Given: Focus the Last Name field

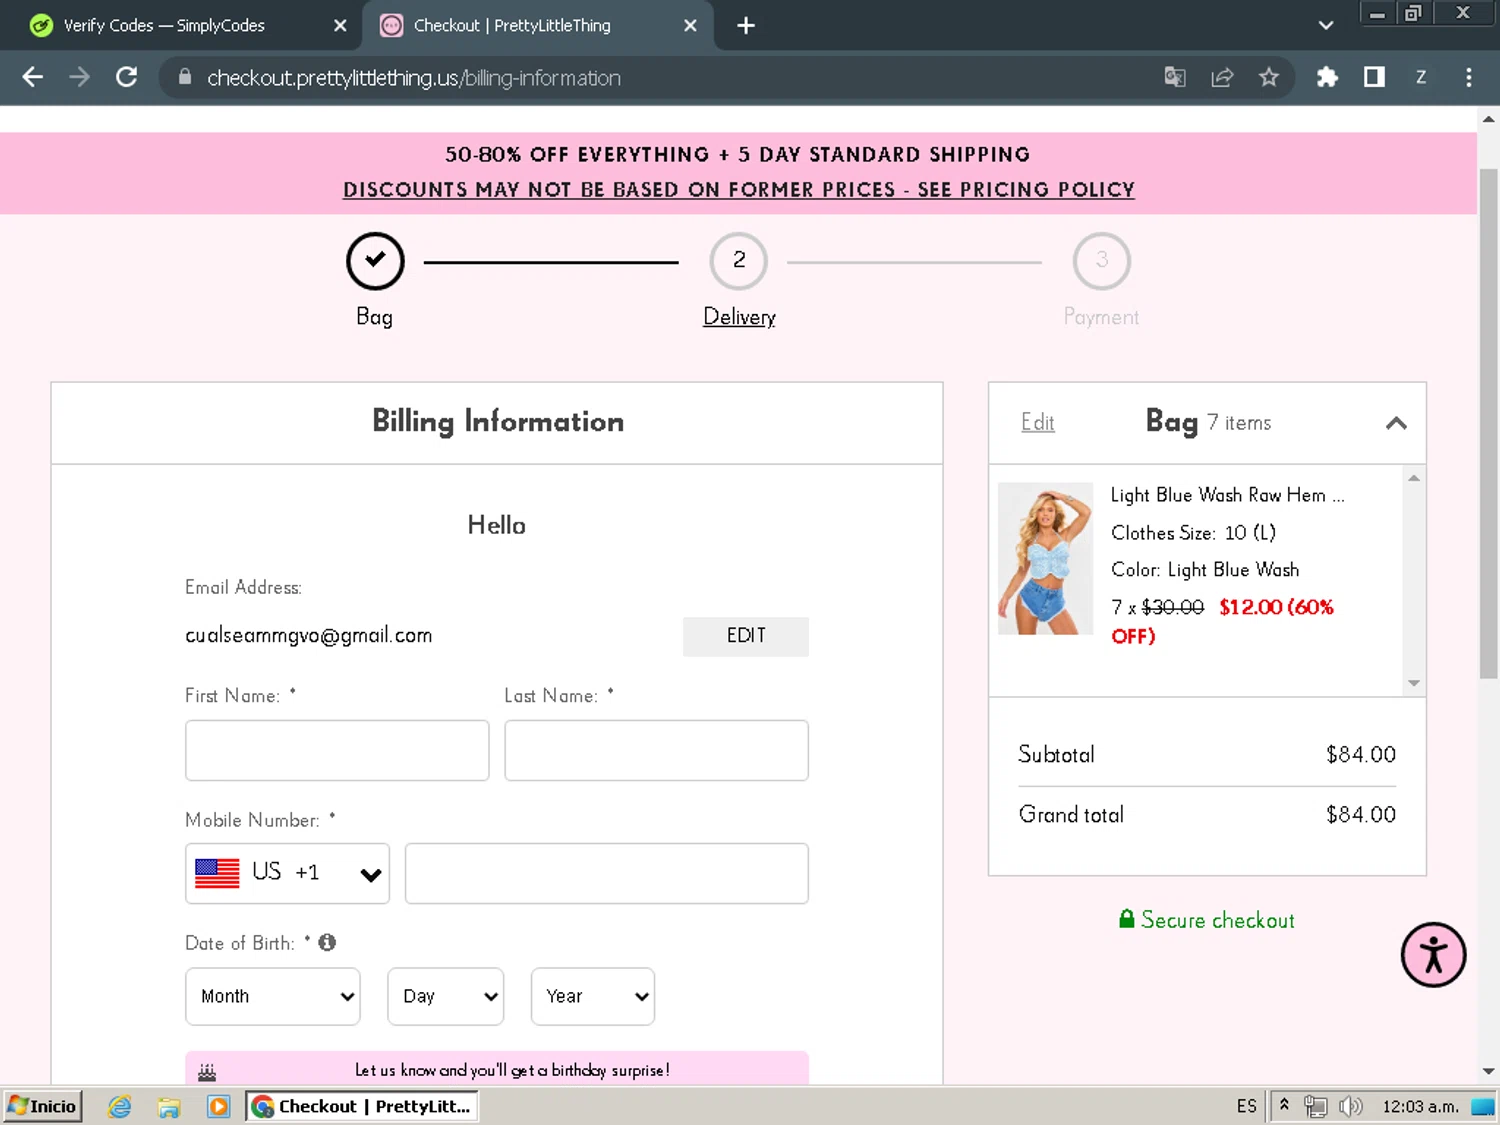Looking at the screenshot, I should (656, 750).
